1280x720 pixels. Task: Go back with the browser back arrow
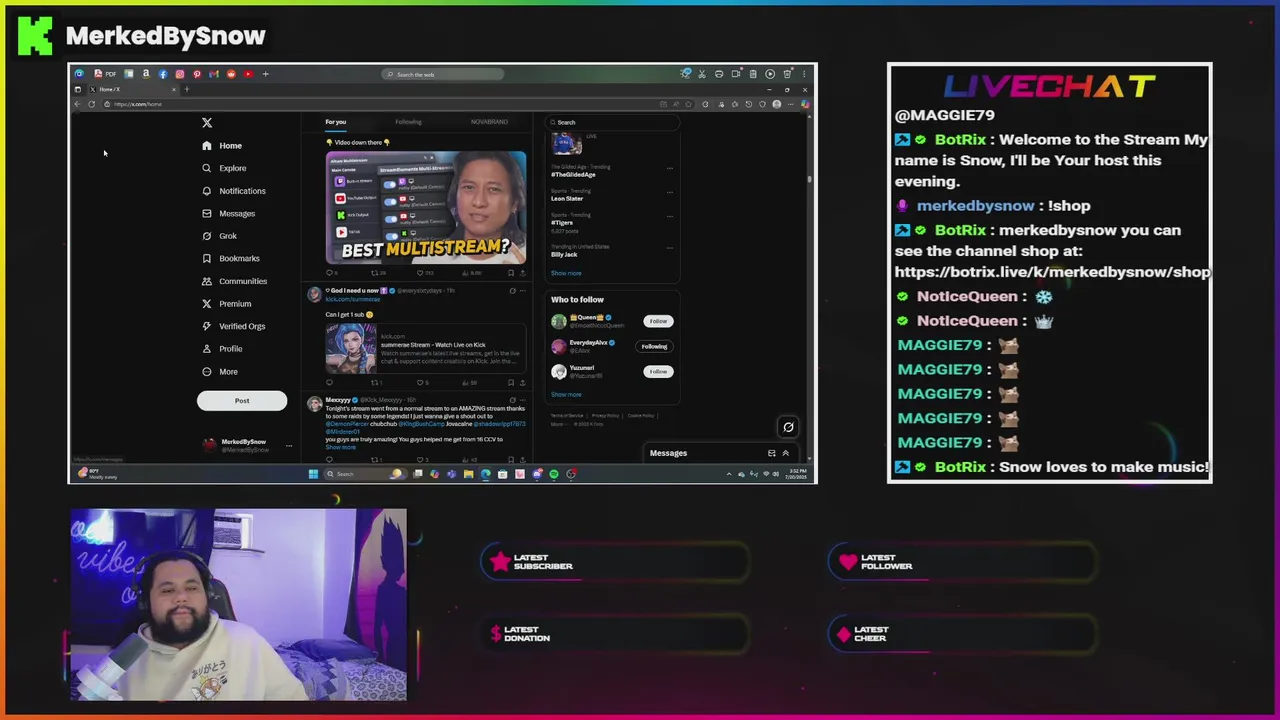coord(78,104)
